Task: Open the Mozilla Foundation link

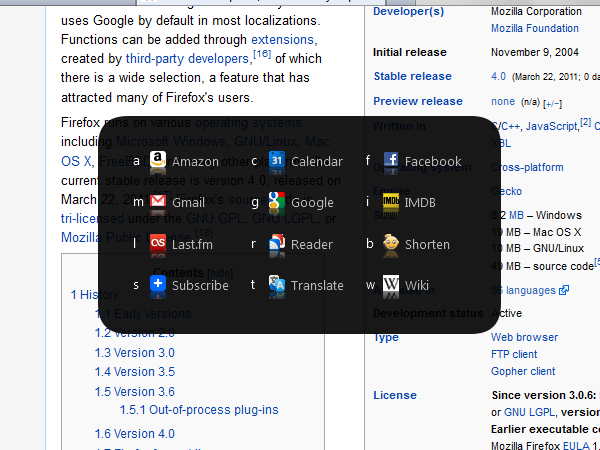Action: coord(535,28)
